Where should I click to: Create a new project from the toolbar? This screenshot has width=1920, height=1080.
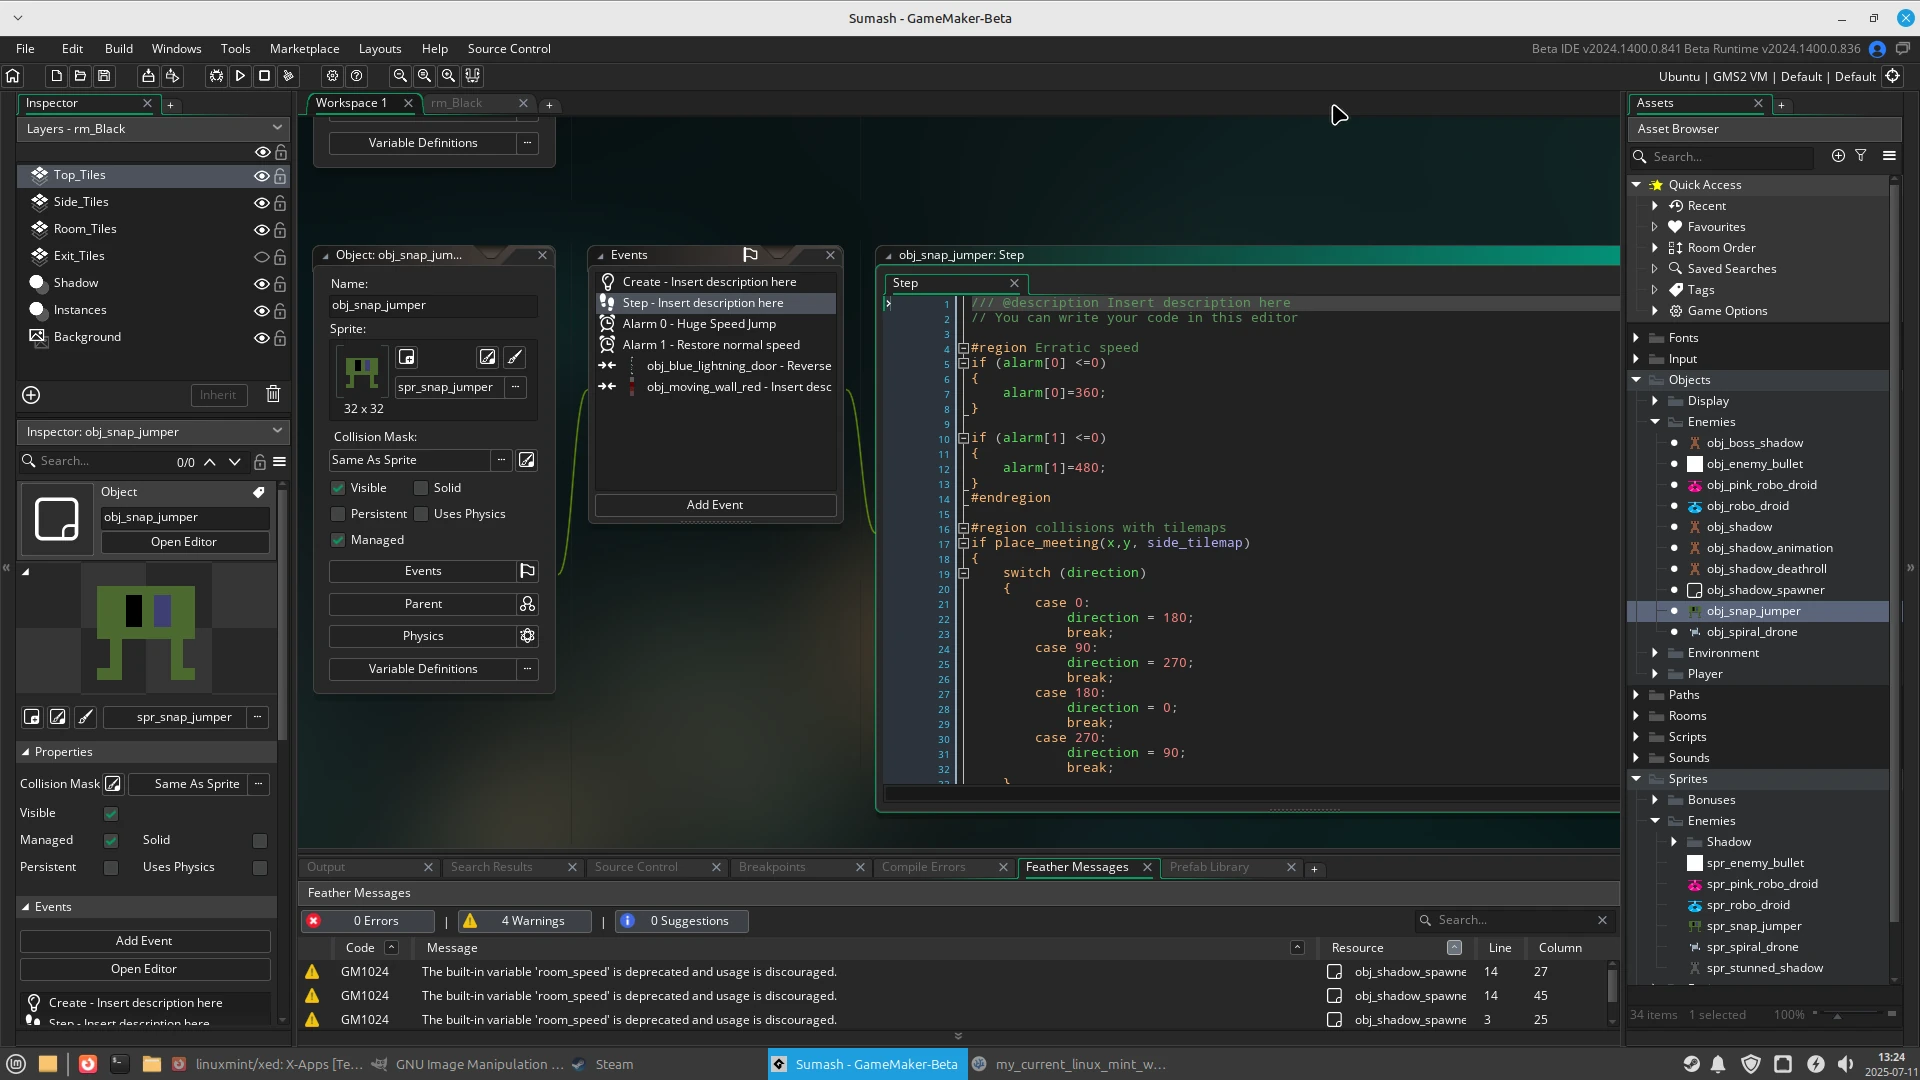click(x=56, y=76)
